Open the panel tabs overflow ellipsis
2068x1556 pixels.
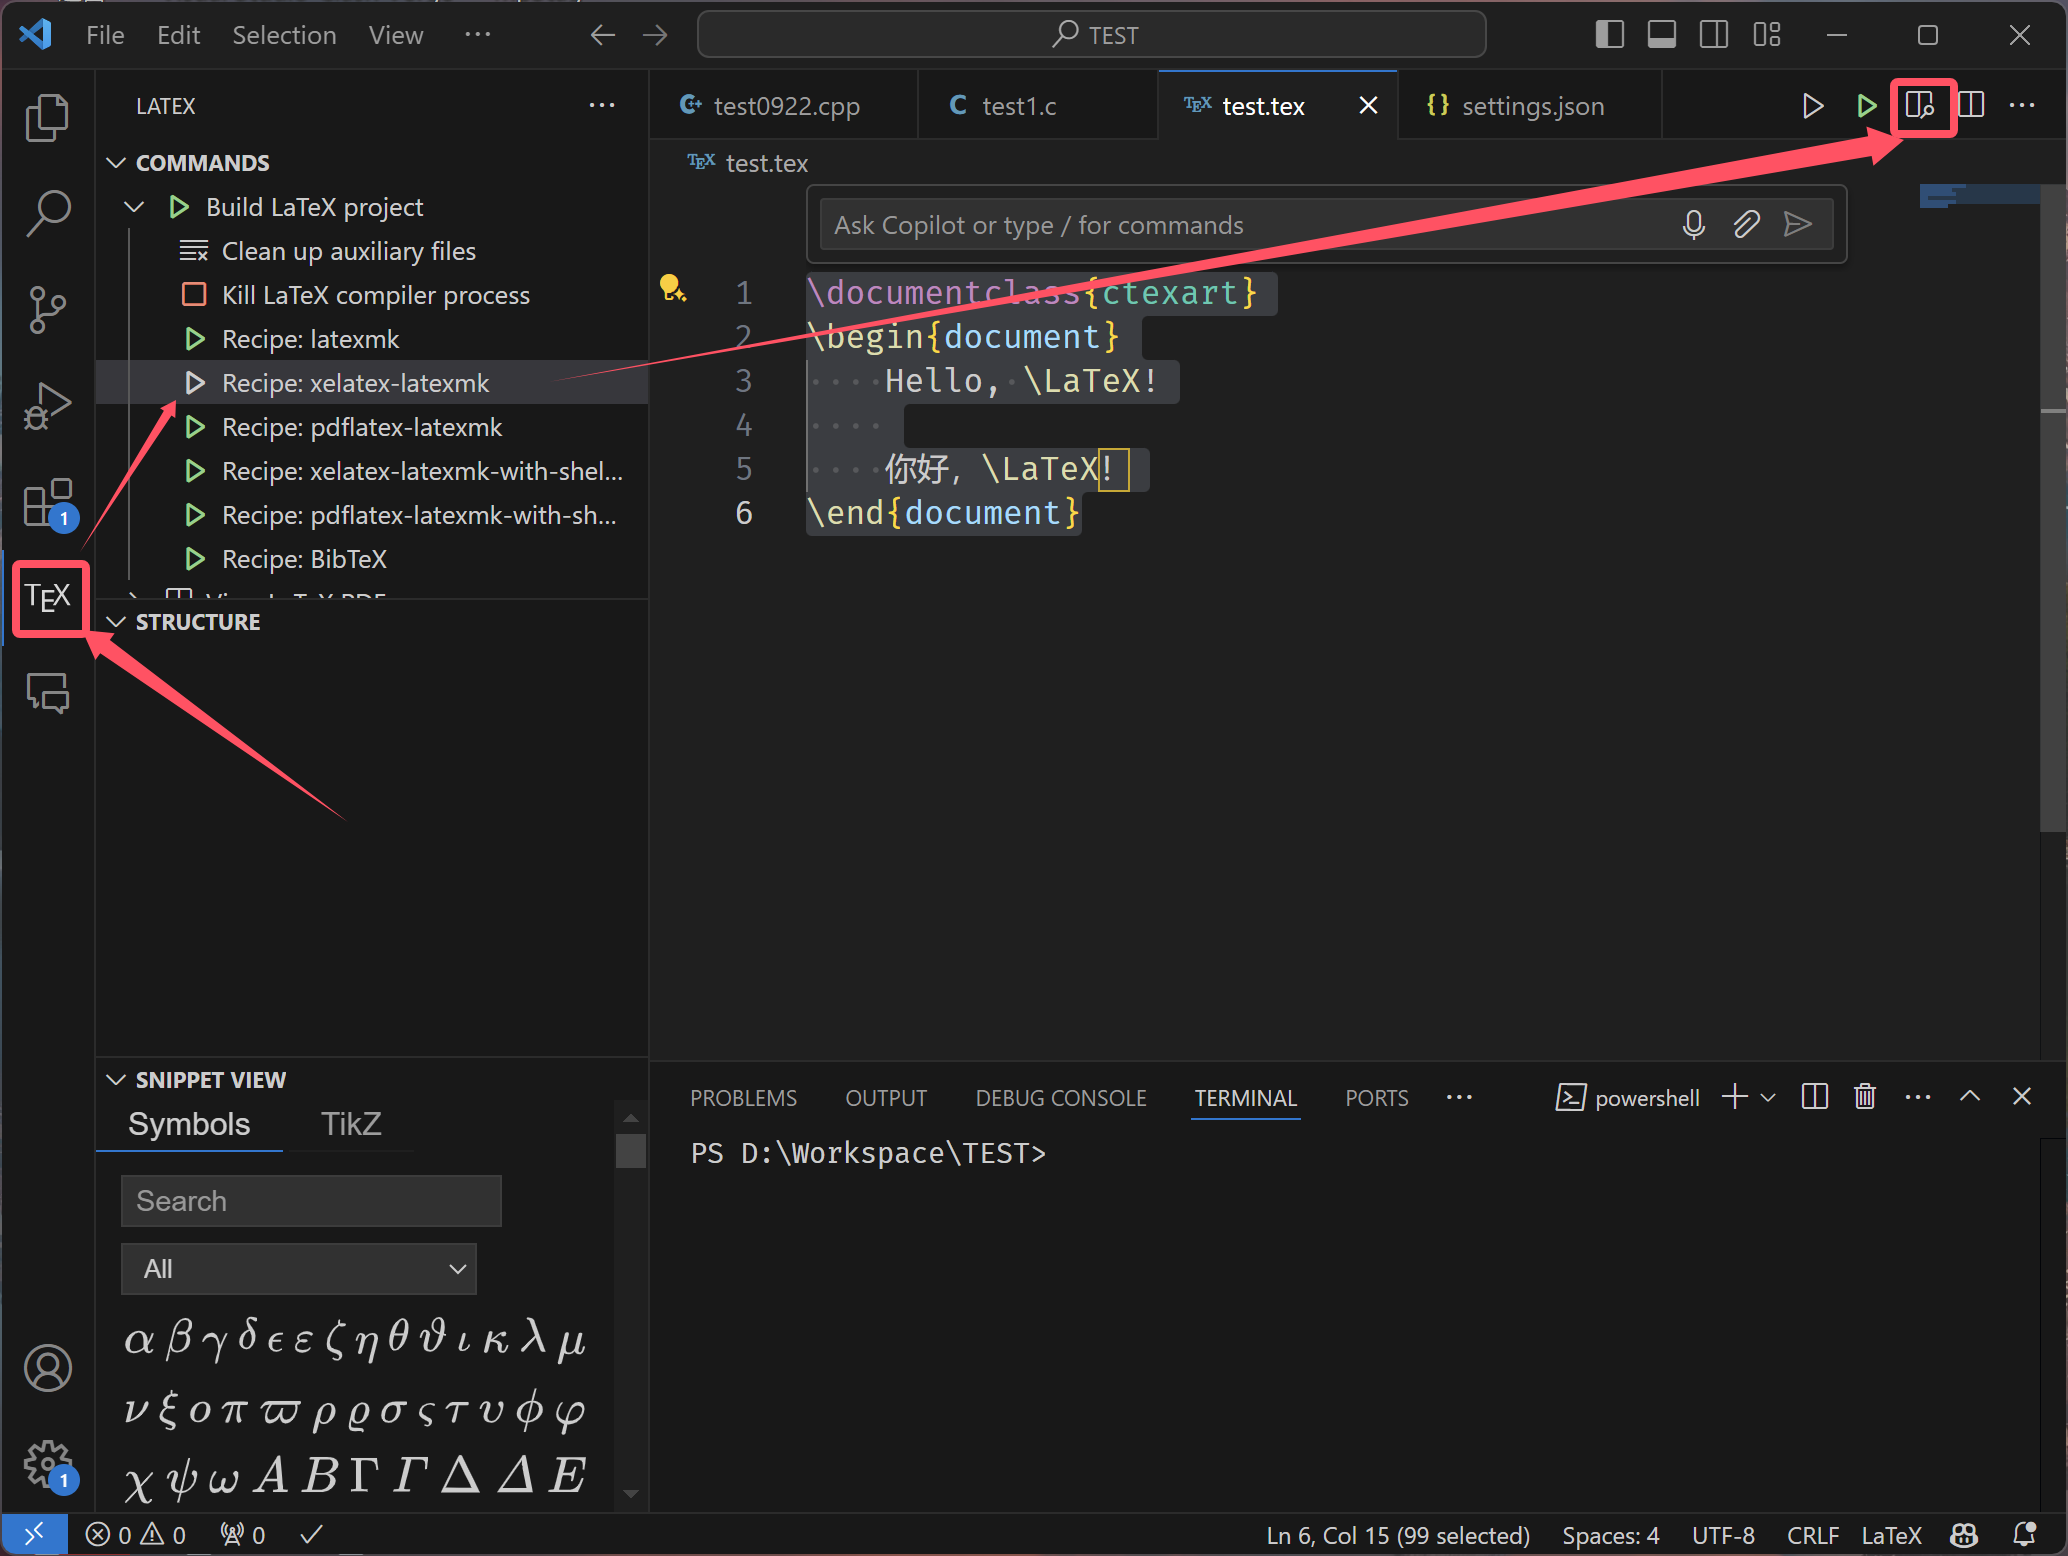pyautogui.click(x=1459, y=1097)
